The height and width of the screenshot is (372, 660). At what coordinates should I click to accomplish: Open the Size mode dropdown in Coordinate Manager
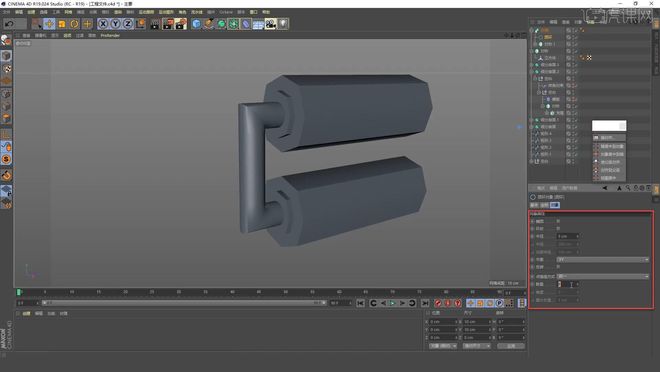tap(476, 346)
